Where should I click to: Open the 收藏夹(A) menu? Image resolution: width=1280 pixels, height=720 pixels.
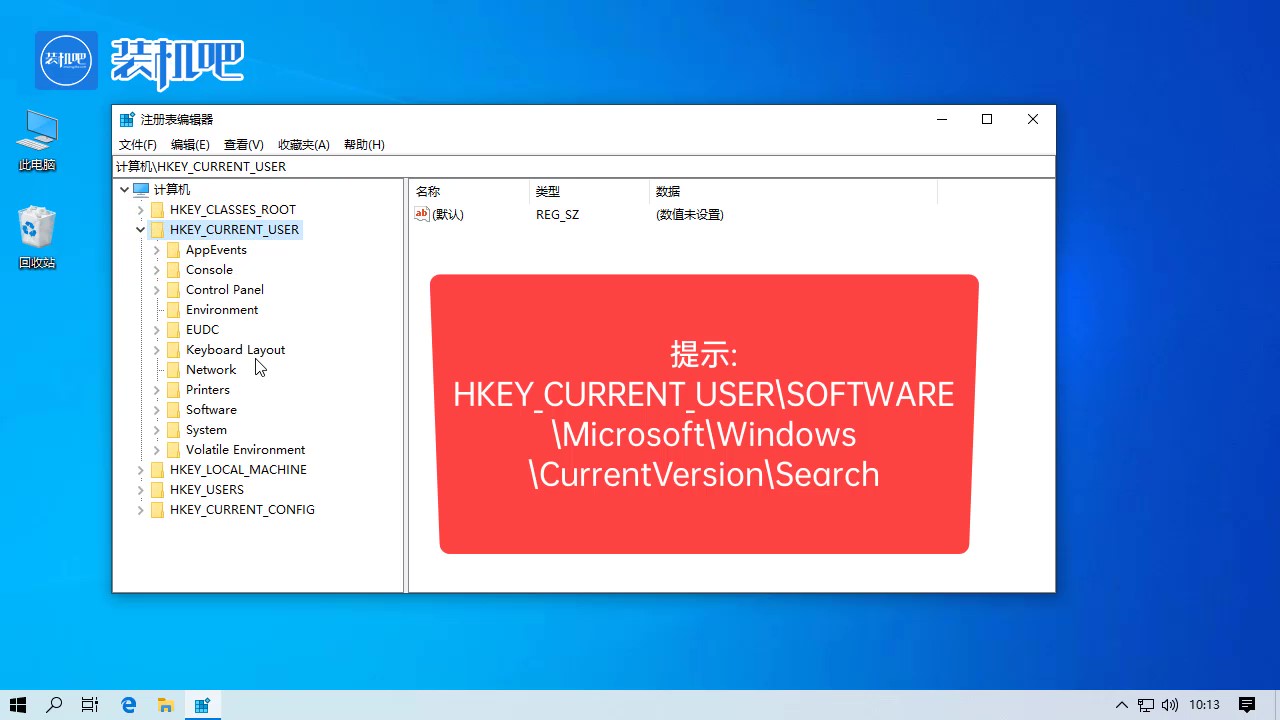(304, 144)
